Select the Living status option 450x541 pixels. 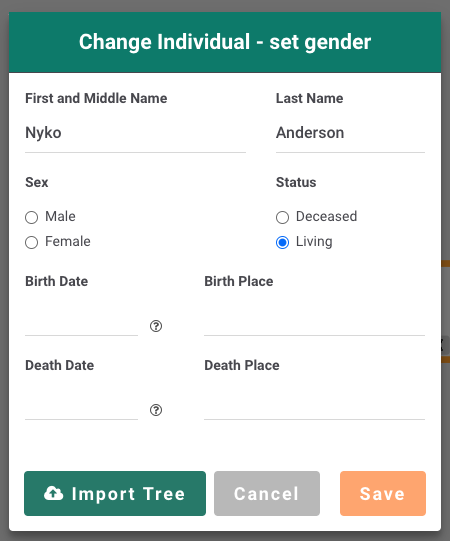[x=282, y=242]
